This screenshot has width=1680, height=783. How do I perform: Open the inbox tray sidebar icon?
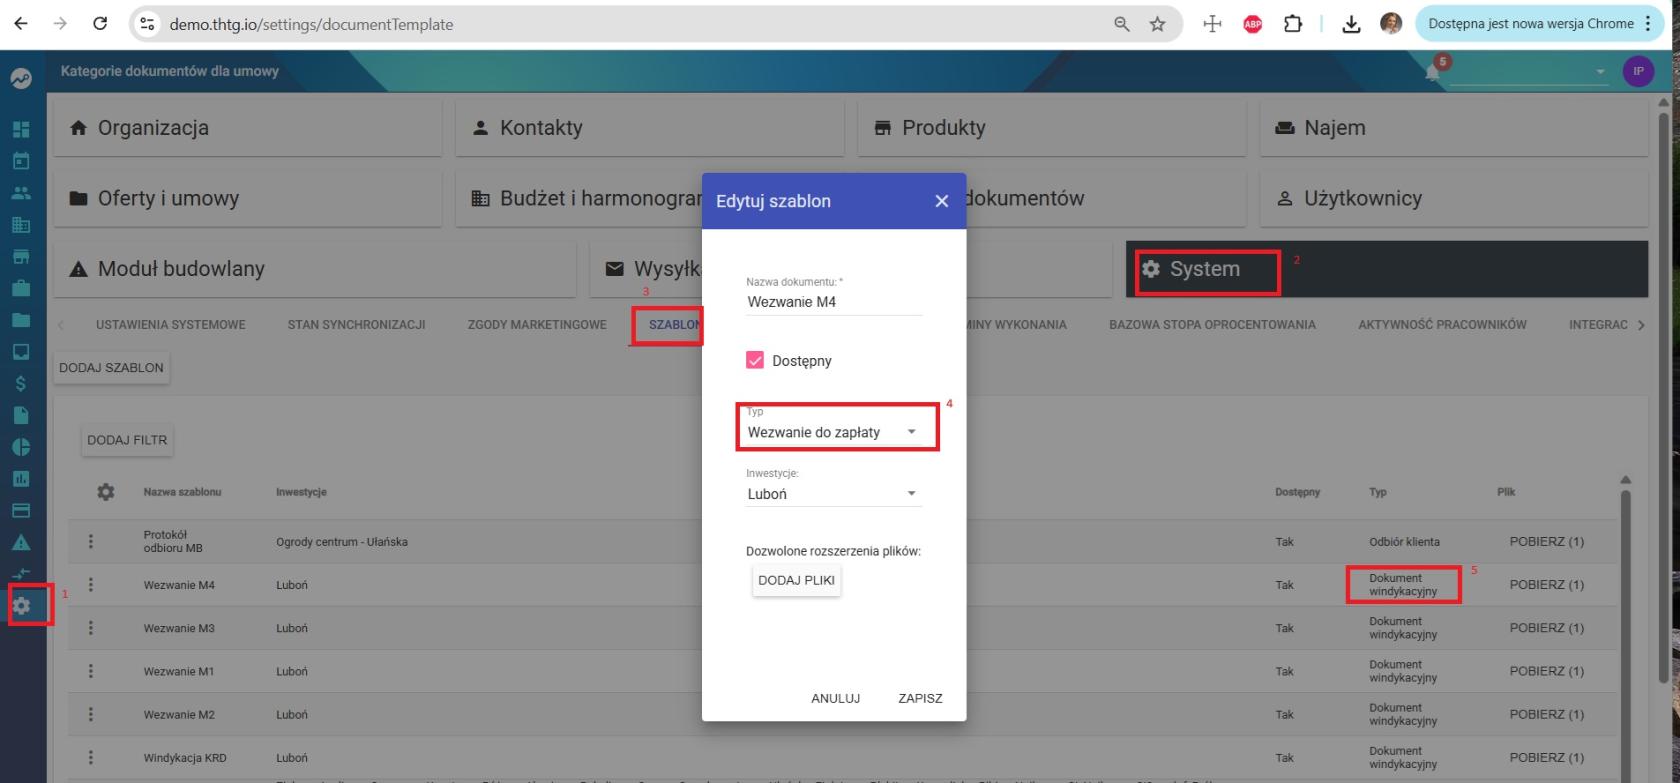click(x=21, y=352)
